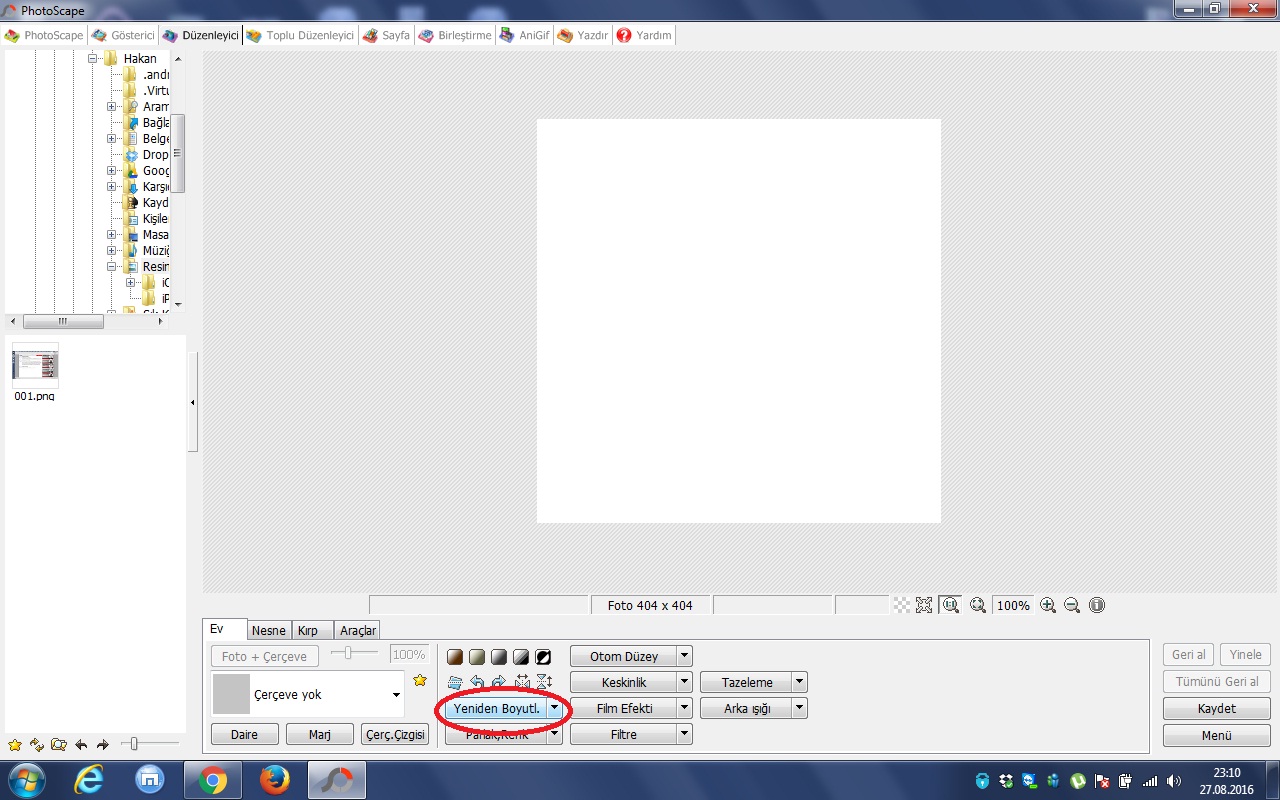Open the Tazeleme dropdown arrow

(800, 683)
